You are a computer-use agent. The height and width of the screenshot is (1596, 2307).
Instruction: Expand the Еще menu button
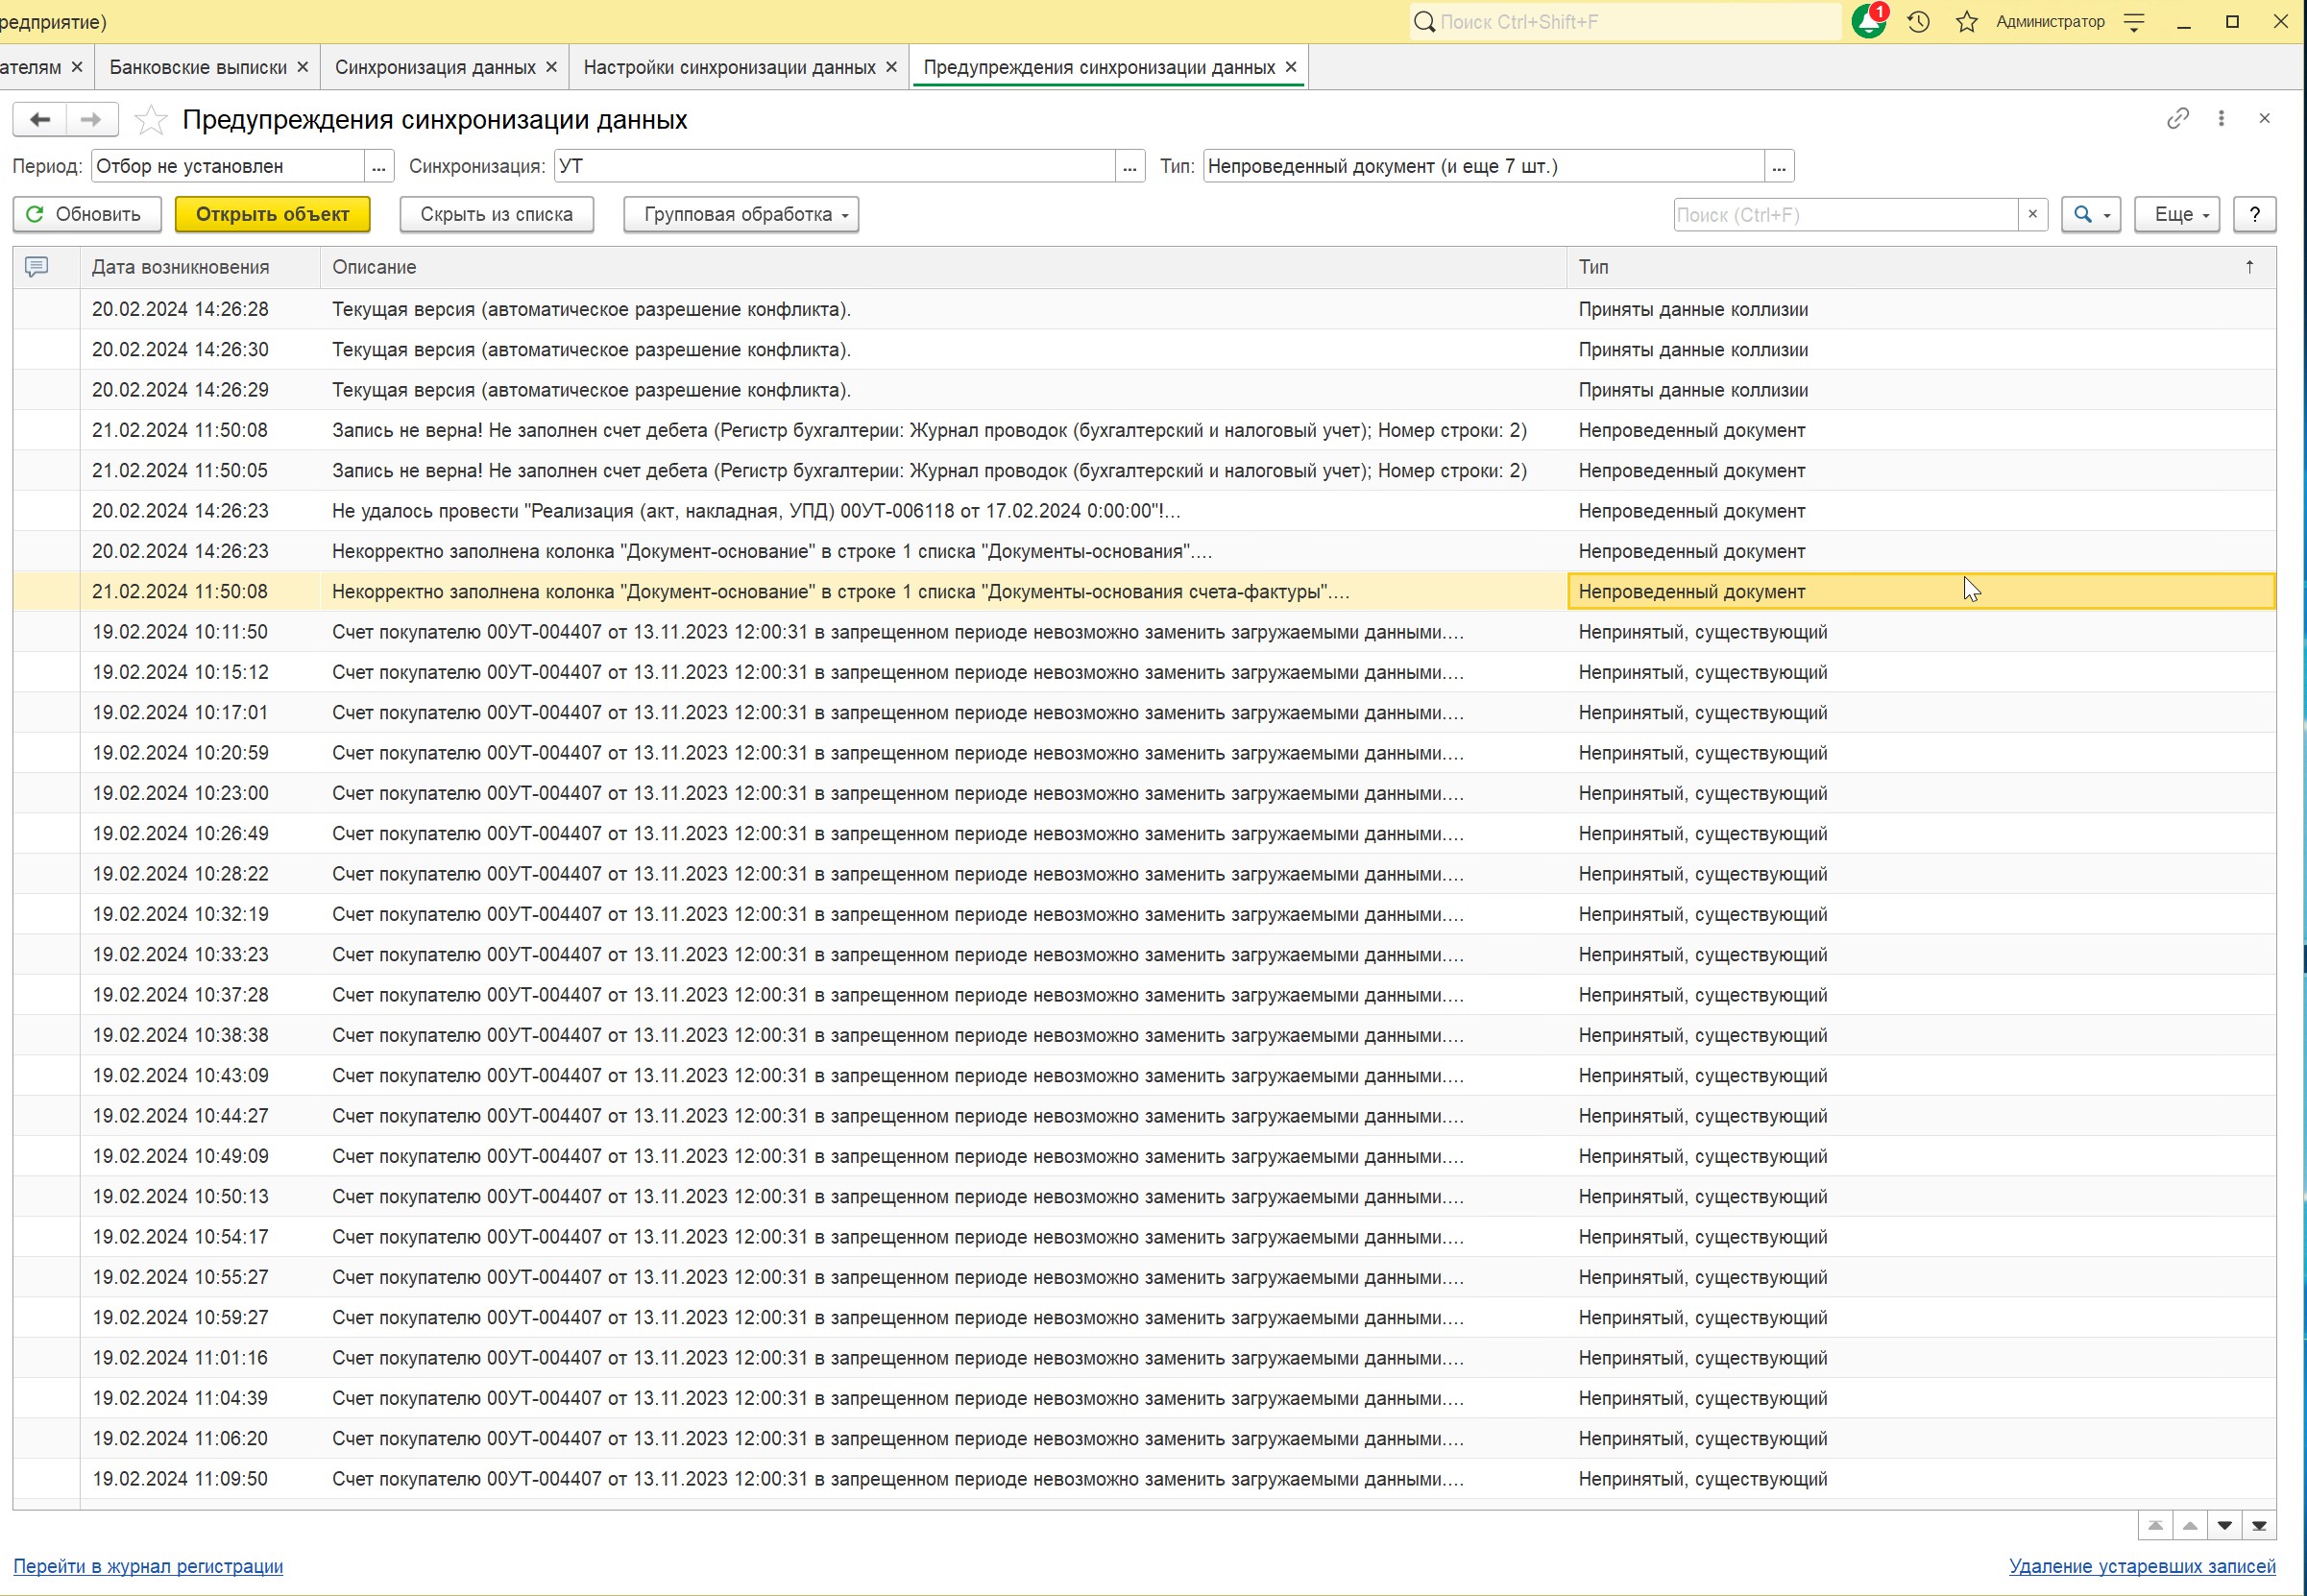(2176, 214)
